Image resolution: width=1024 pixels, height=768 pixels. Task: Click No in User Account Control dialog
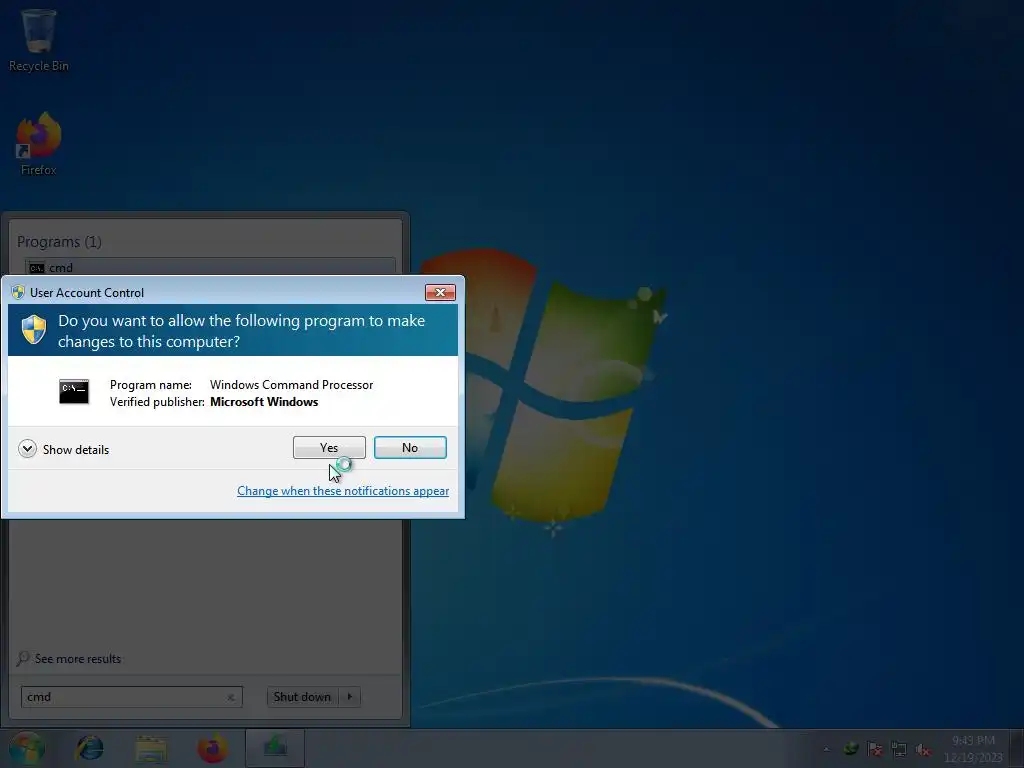[x=410, y=447]
